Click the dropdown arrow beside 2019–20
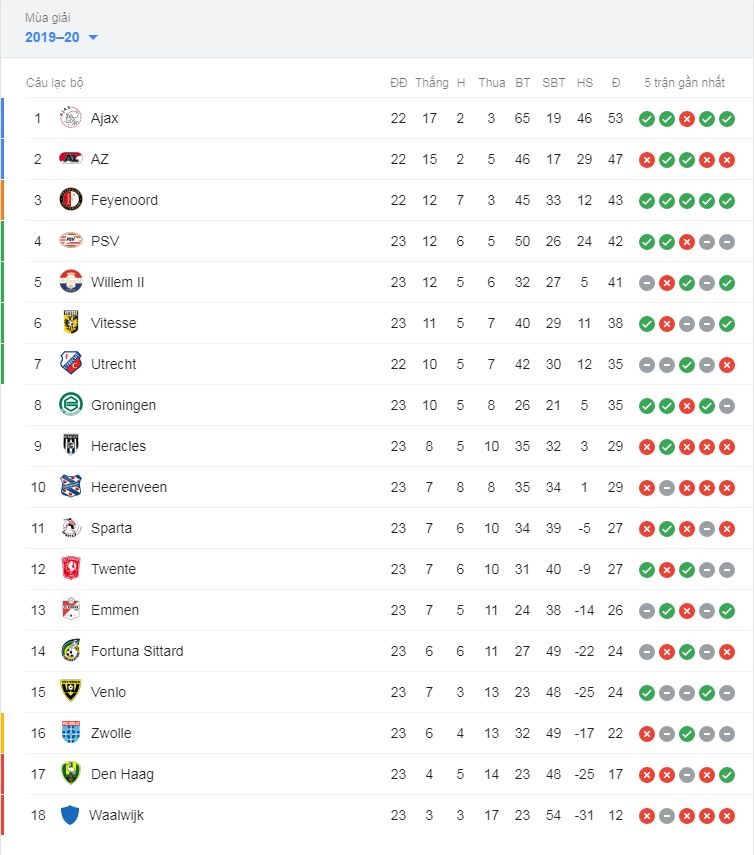754x855 pixels. (93, 38)
